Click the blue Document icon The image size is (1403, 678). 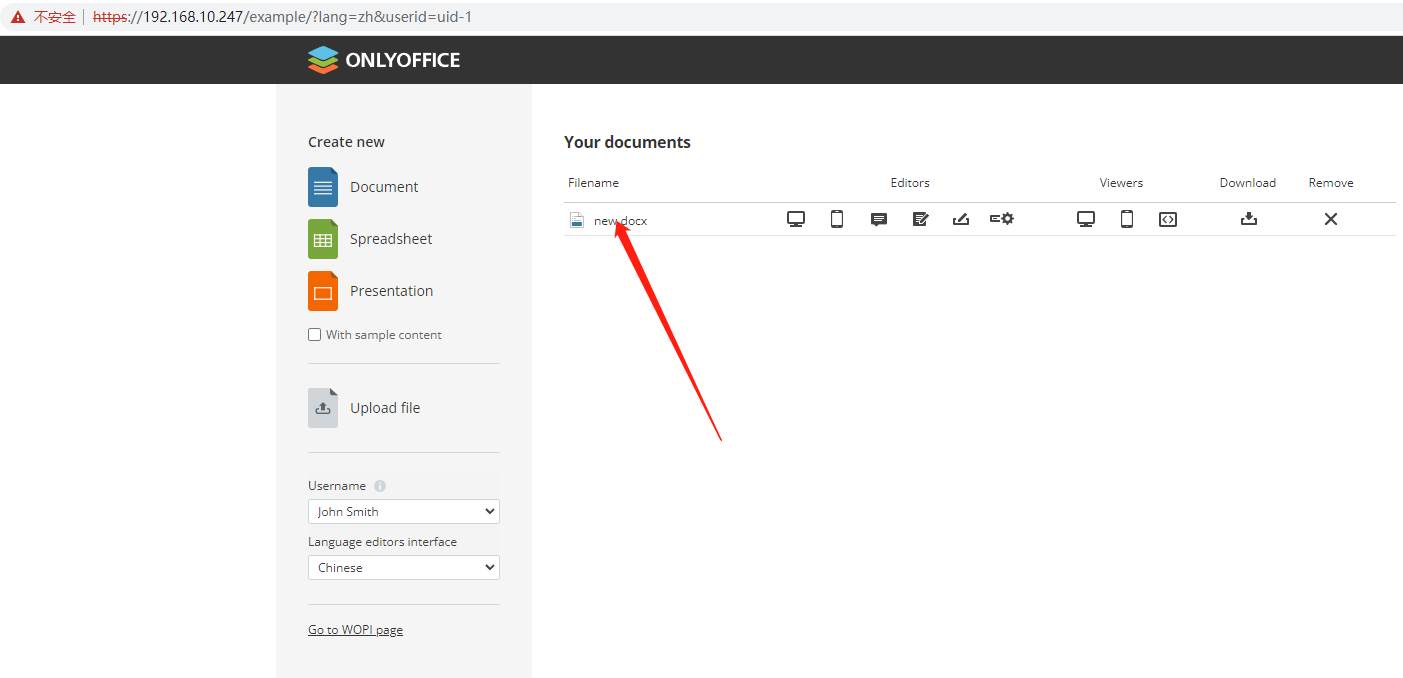[323, 187]
